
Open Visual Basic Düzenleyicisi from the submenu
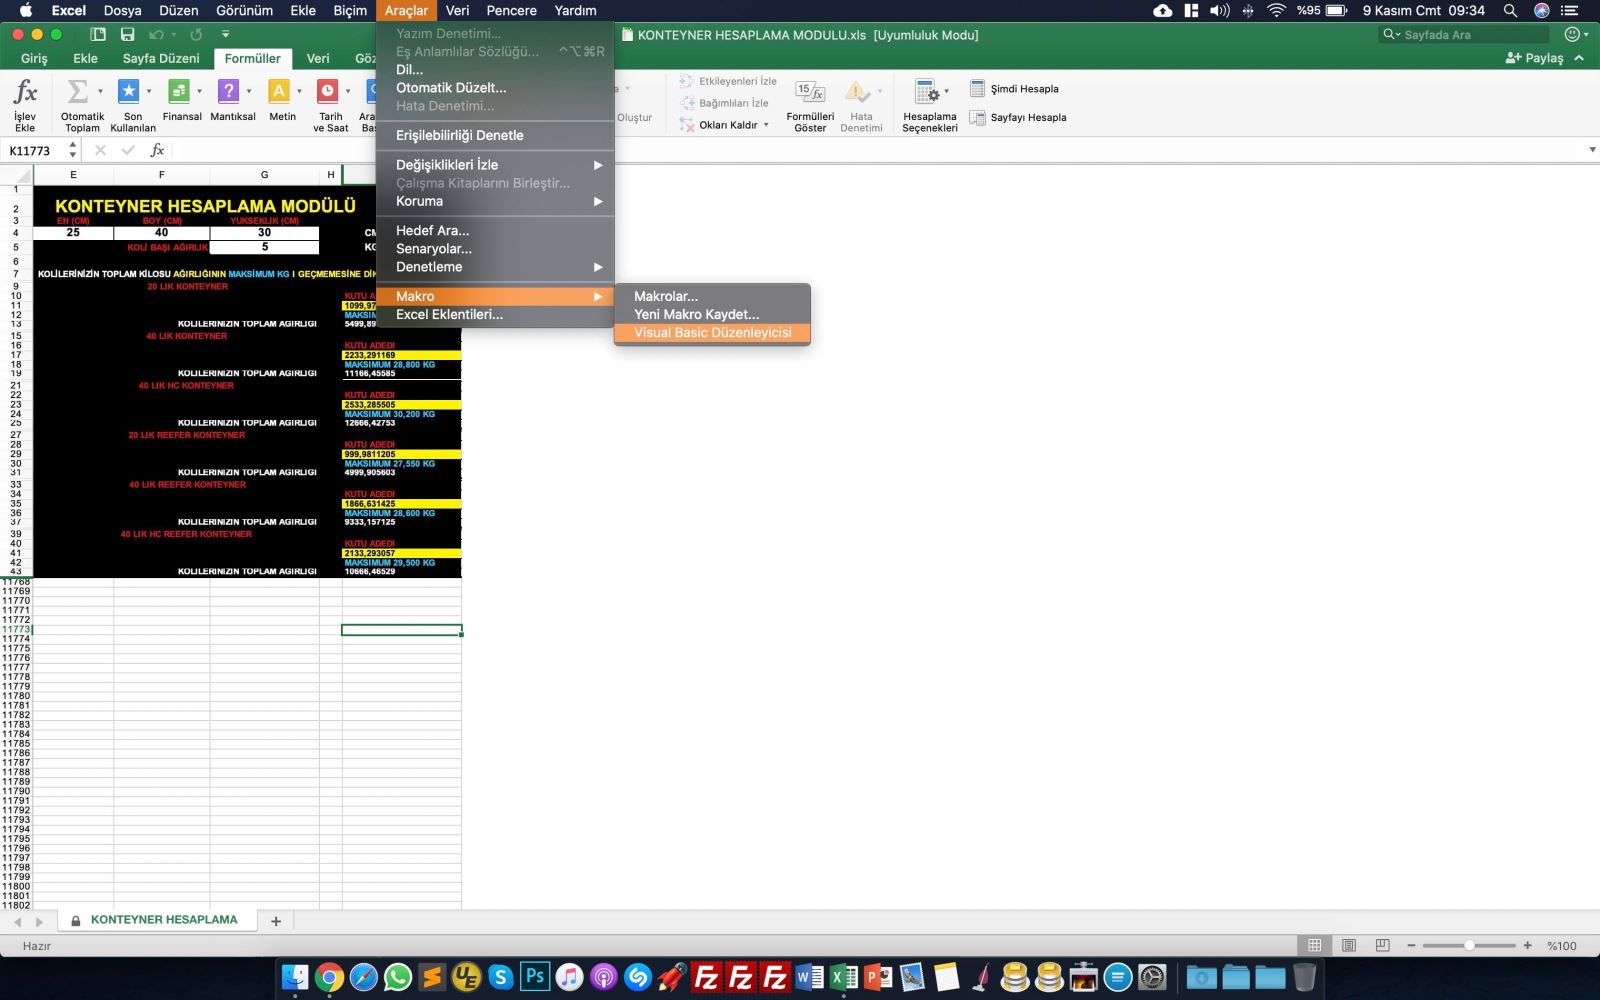(x=712, y=333)
